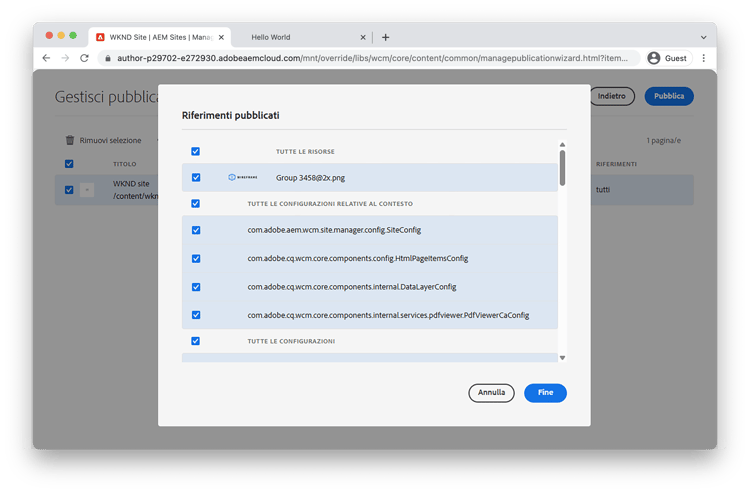Click the WKND site title text
Screen dimensions: 750x493
(x=131, y=184)
